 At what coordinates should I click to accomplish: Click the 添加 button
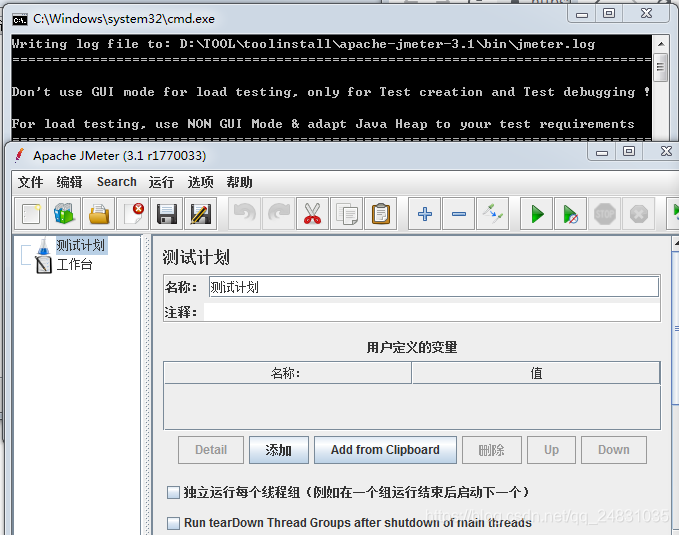coord(279,450)
